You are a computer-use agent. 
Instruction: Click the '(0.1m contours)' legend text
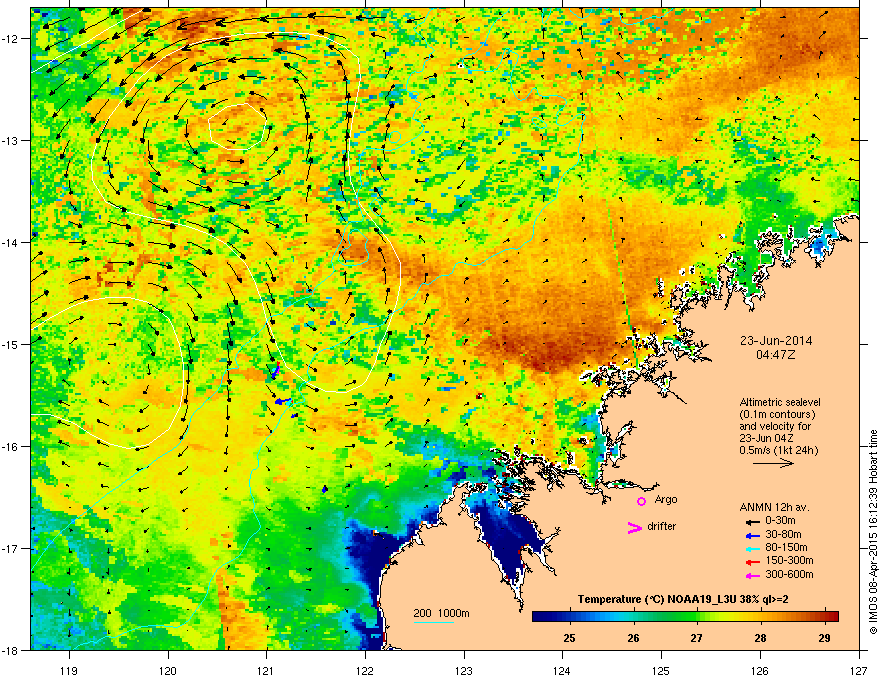tap(777, 414)
